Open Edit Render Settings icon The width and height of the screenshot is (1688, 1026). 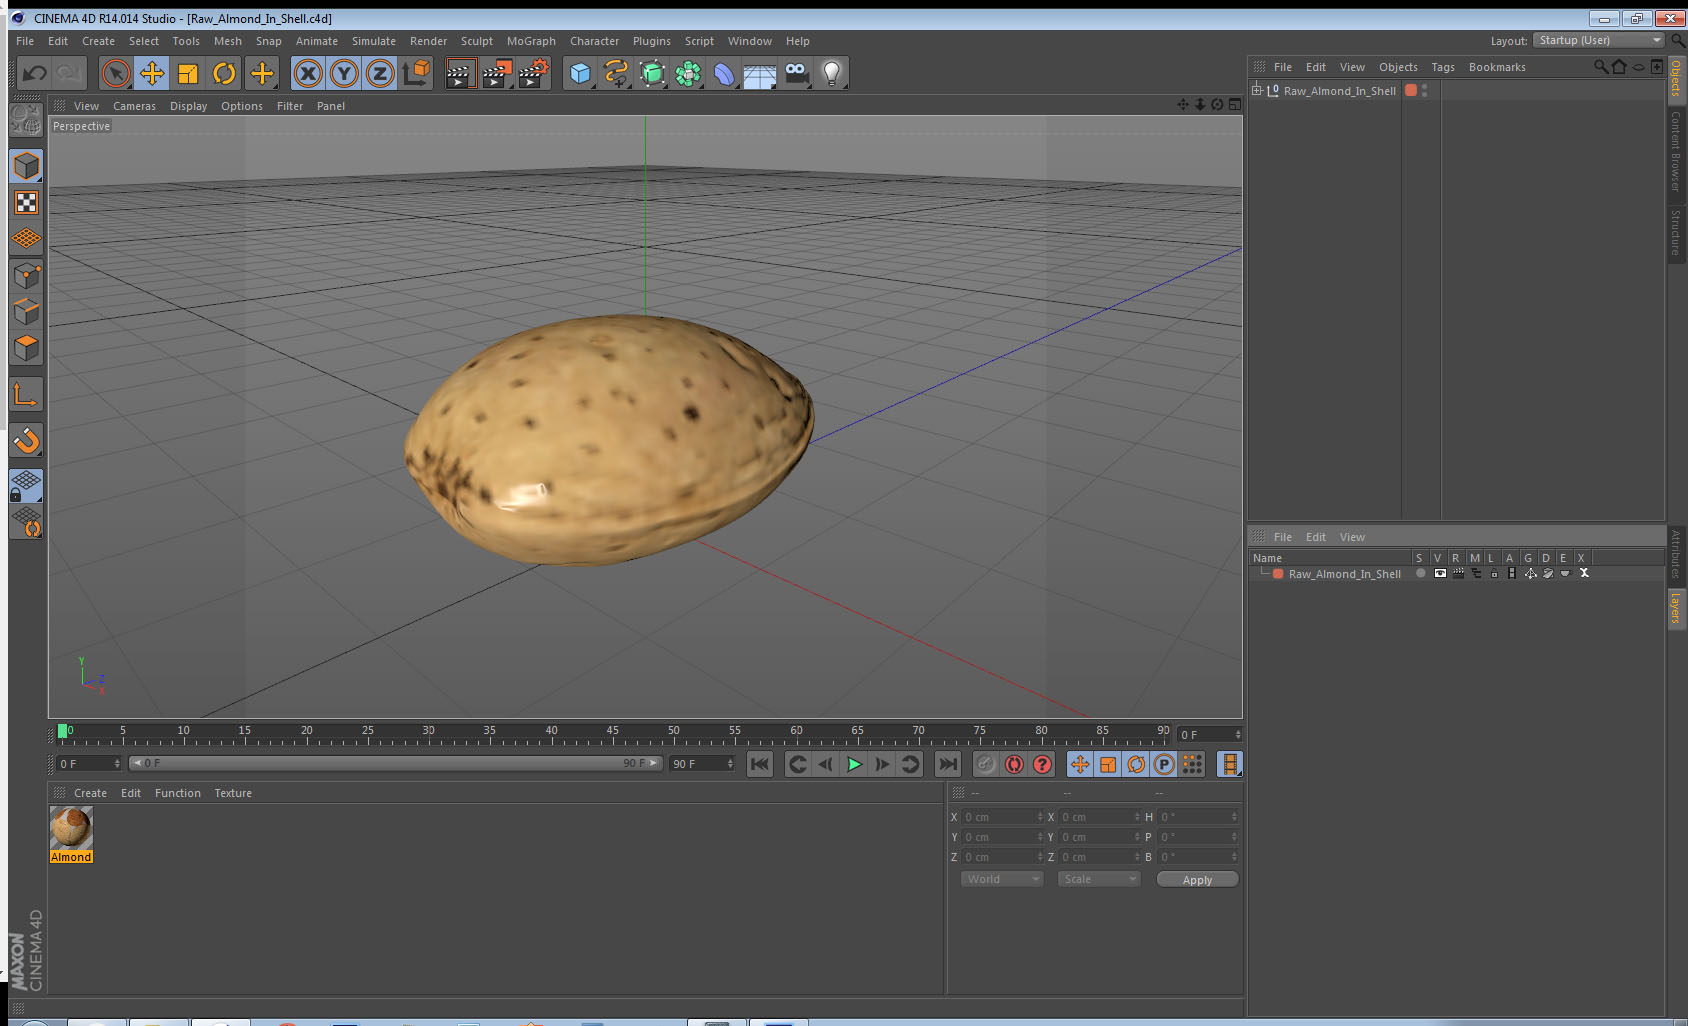click(x=534, y=73)
